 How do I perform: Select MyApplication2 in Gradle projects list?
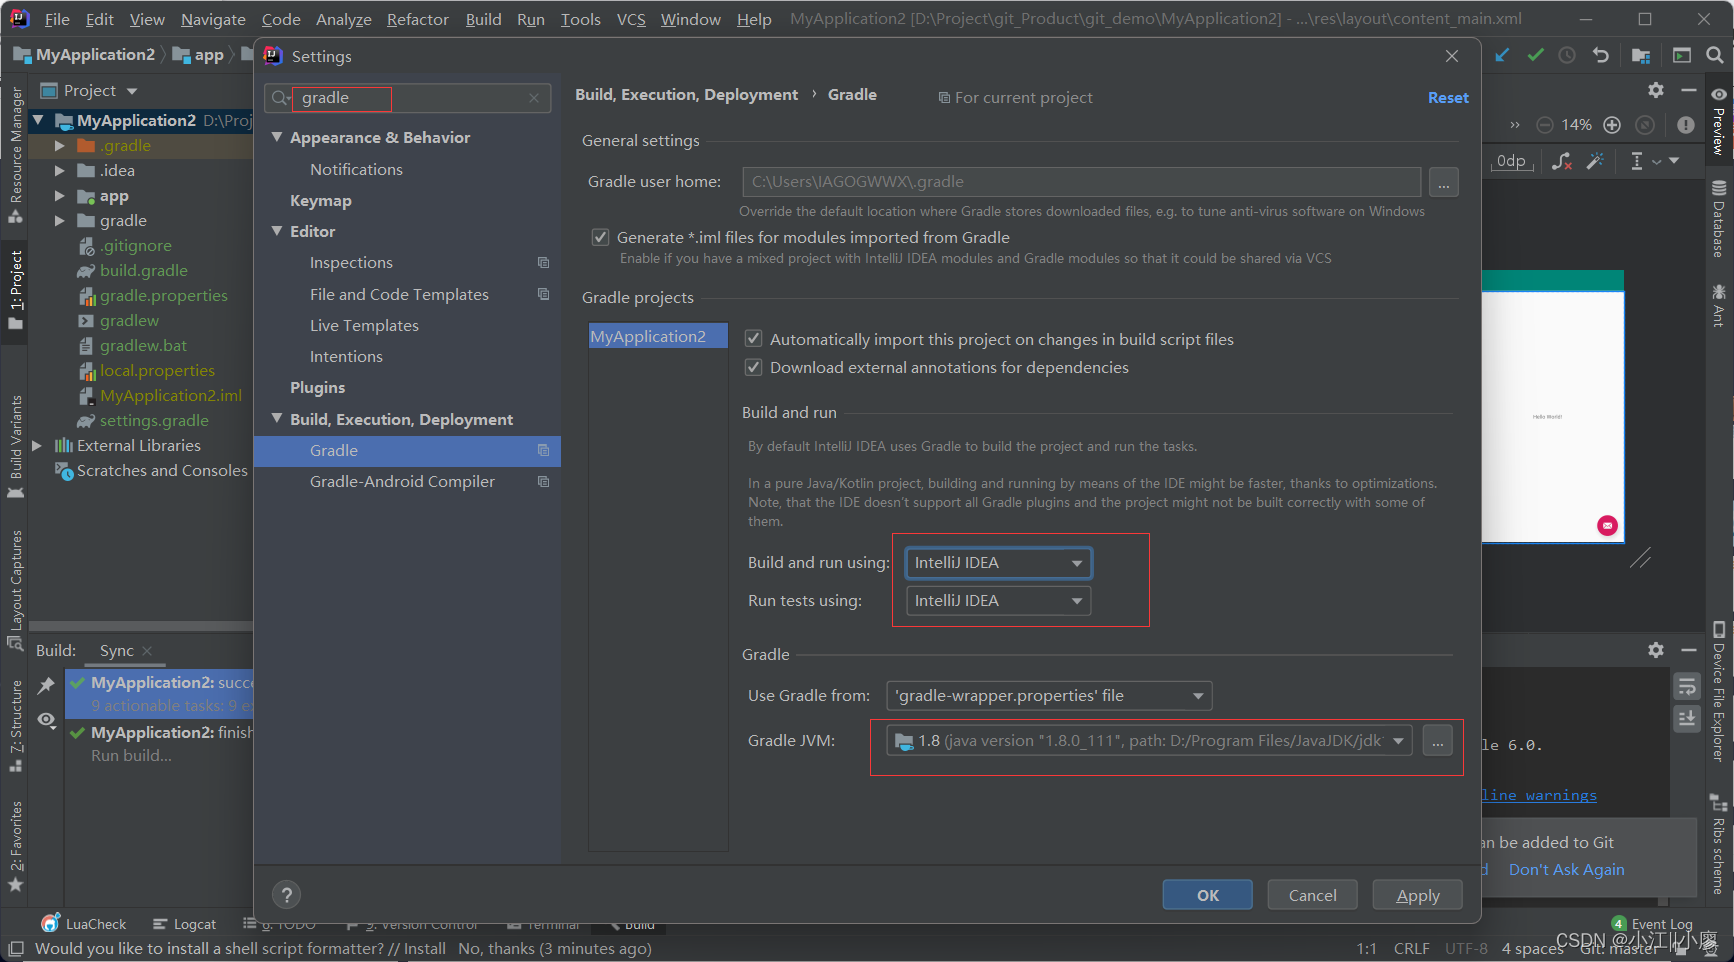click(658, 337)
